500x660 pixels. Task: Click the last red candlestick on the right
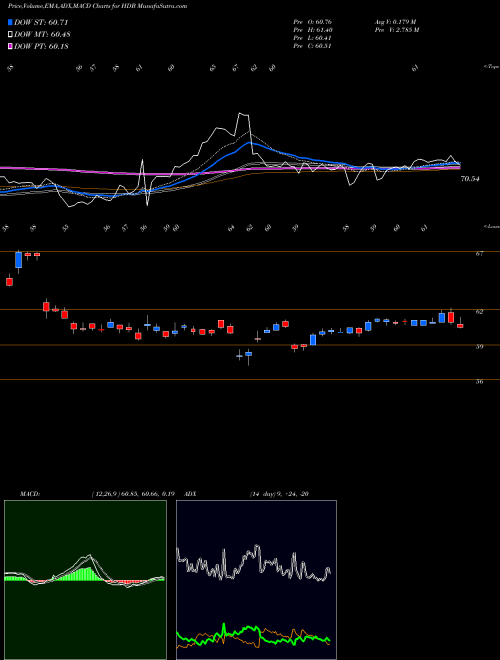pyautogui.click(x=460, y=325)
